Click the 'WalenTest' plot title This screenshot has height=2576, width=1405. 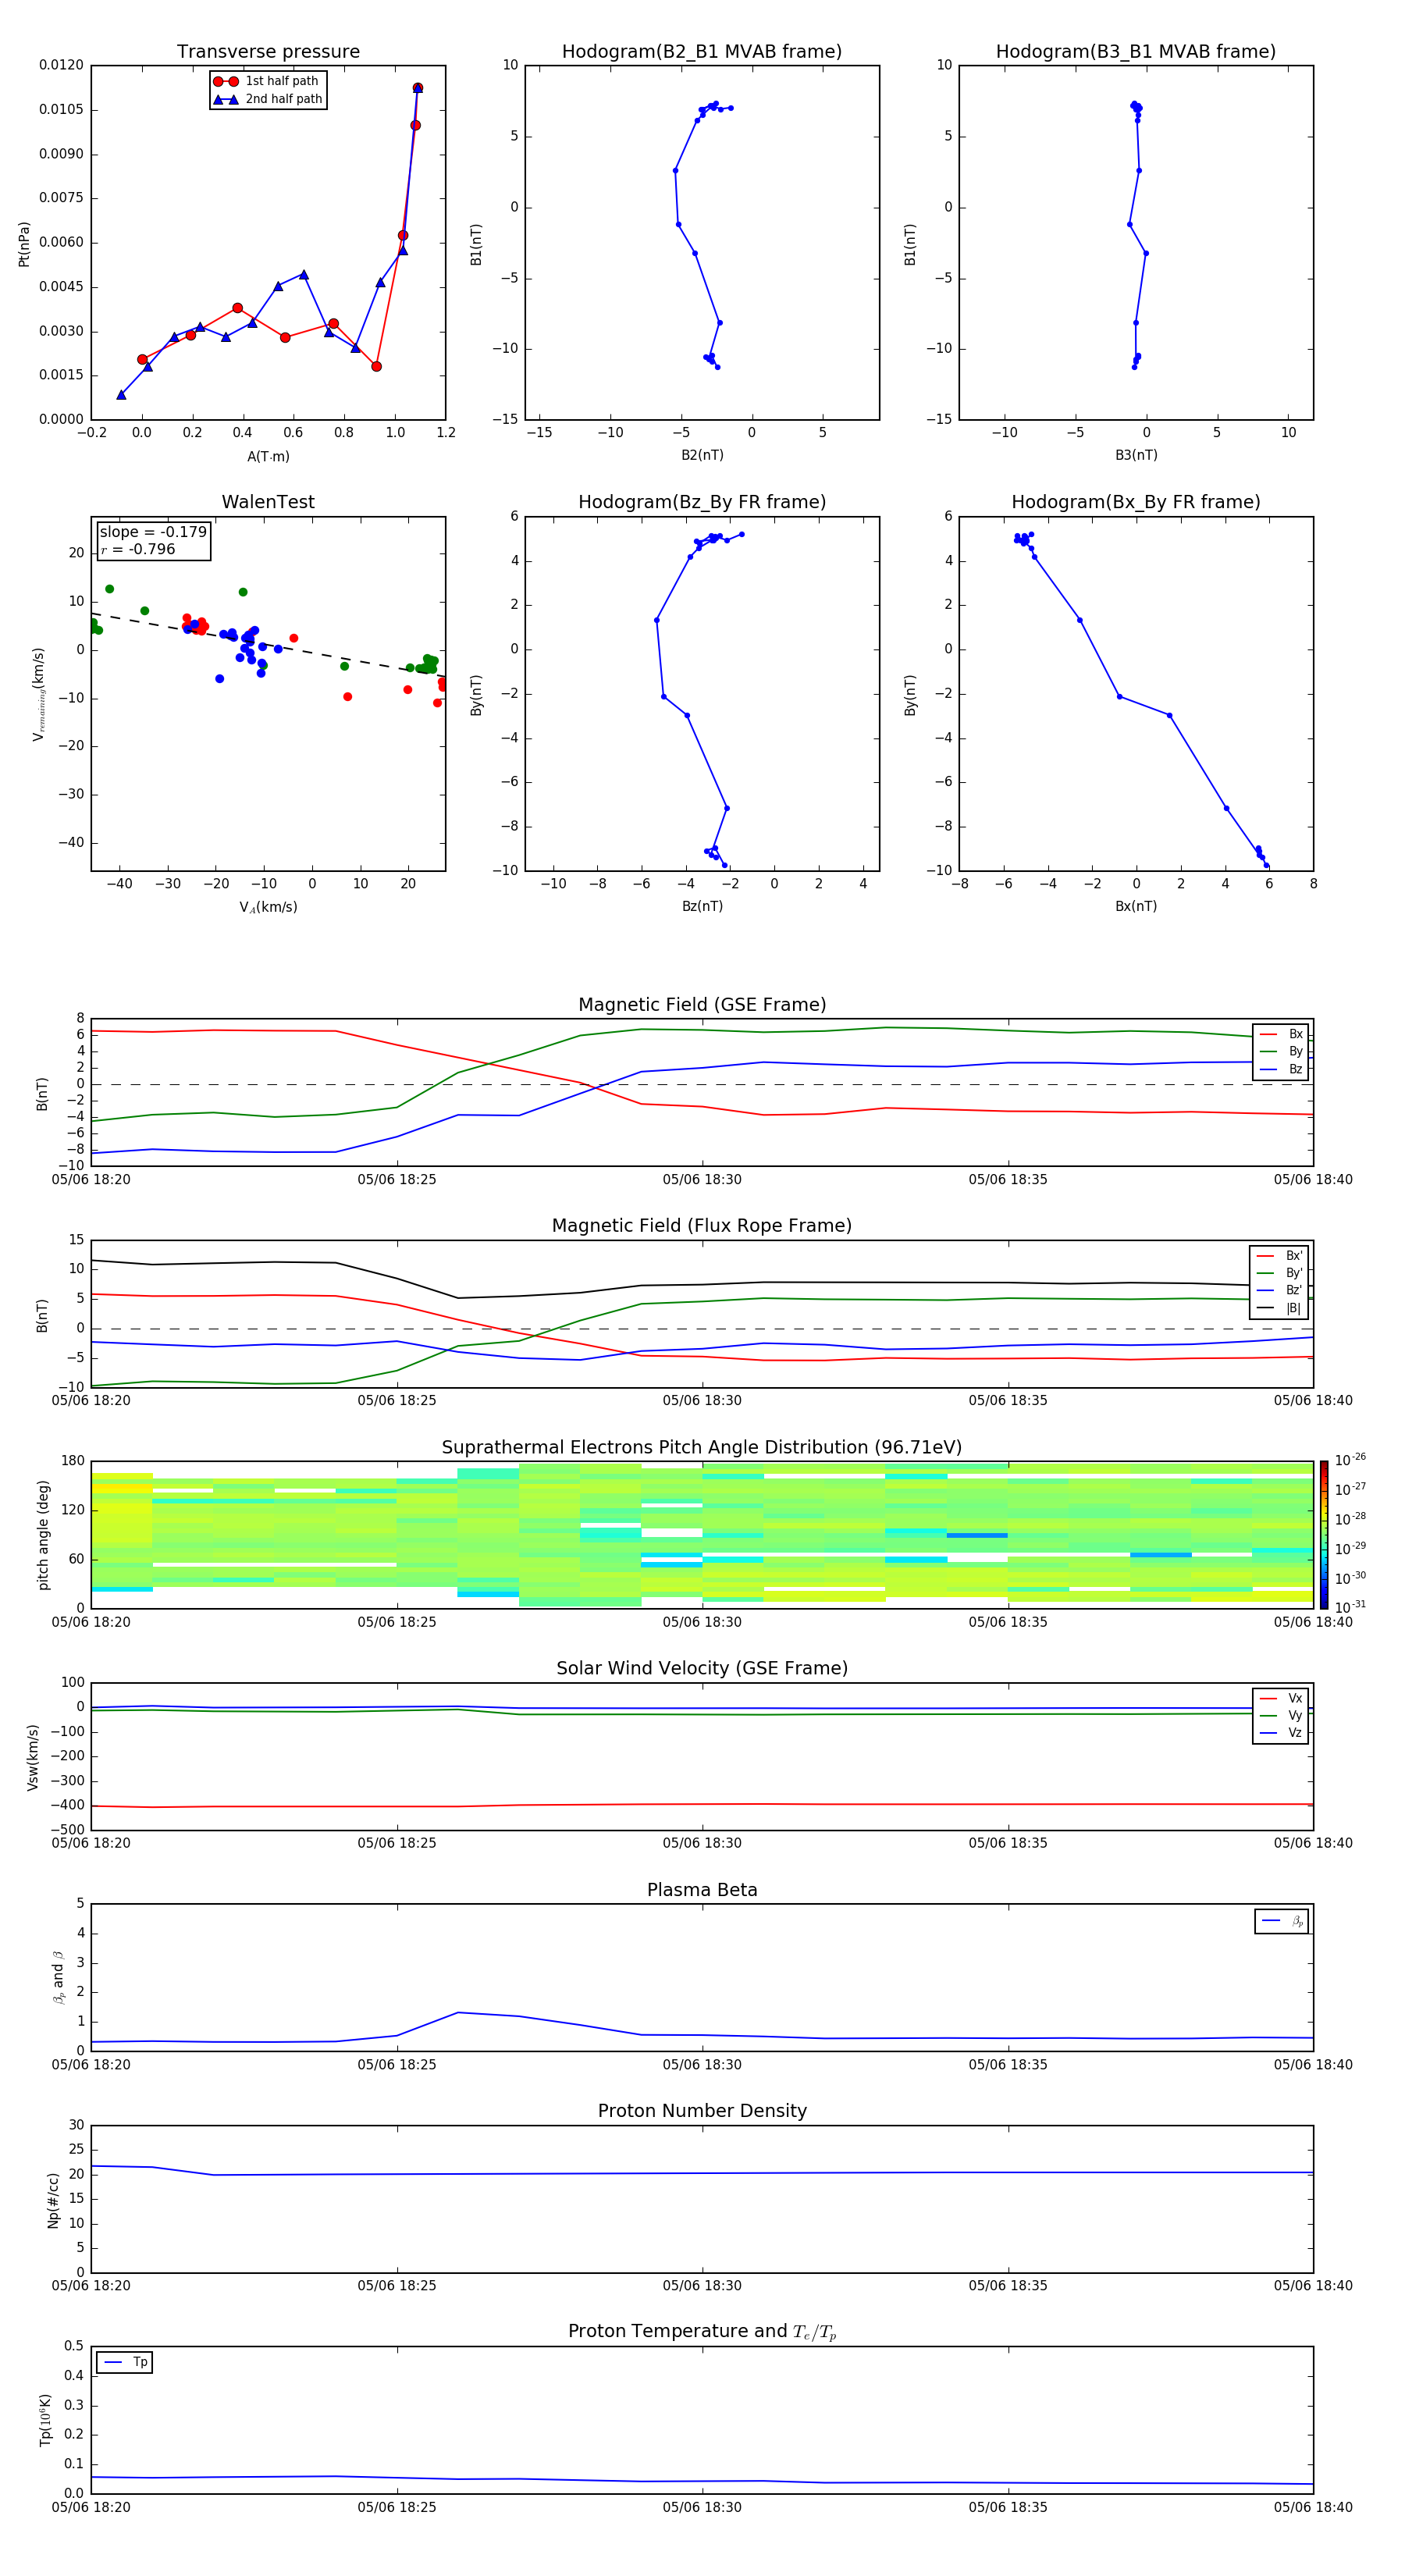[268, 502]
